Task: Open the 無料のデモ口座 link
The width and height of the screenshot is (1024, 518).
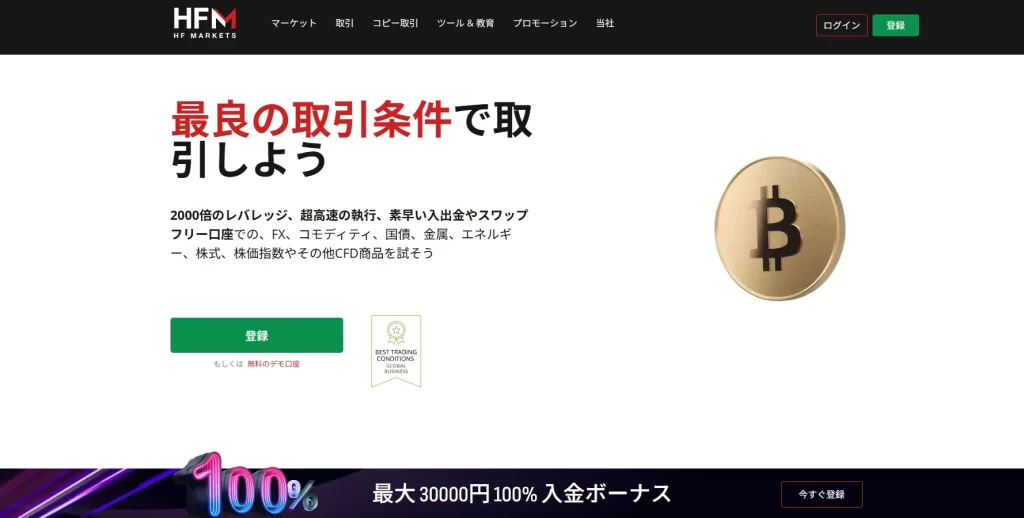Action: (x=273, y=364)
